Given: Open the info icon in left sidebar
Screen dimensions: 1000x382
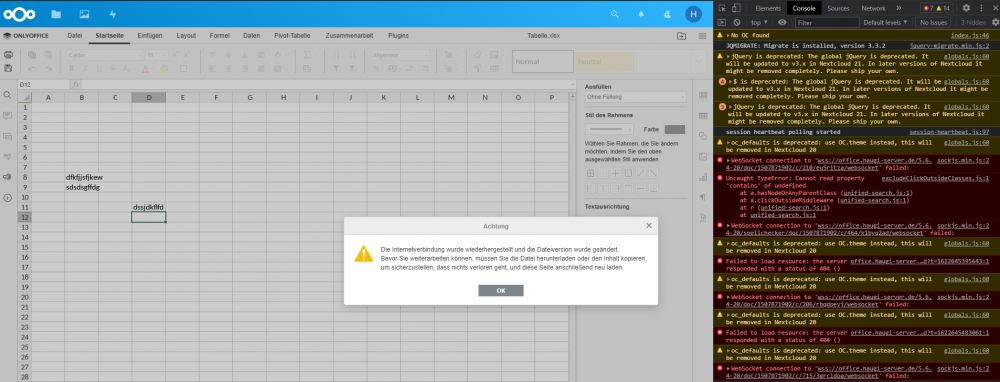Looking at the screenshot, I should 8,198.
